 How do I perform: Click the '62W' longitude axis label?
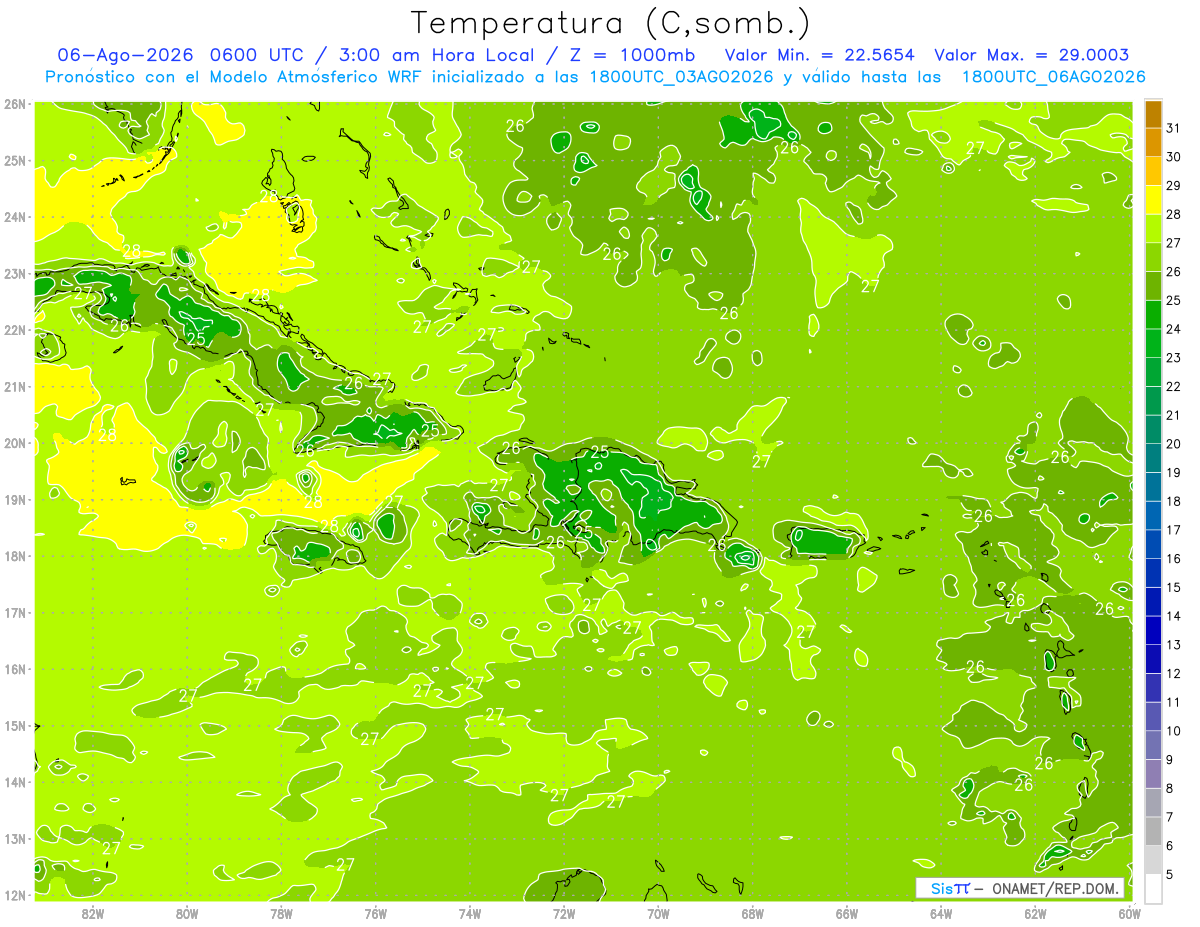point(1035,913)
